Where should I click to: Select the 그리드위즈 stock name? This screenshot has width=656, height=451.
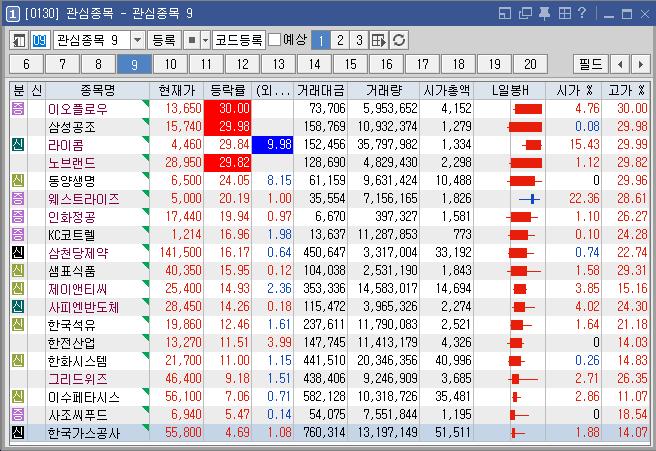(77, 379)
